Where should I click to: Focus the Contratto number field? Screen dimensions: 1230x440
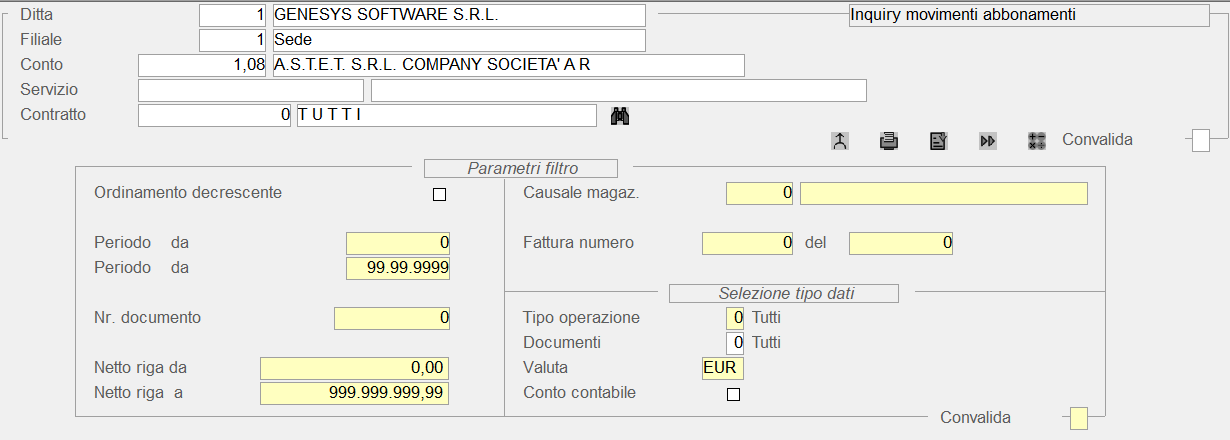[x=215, y=116]
